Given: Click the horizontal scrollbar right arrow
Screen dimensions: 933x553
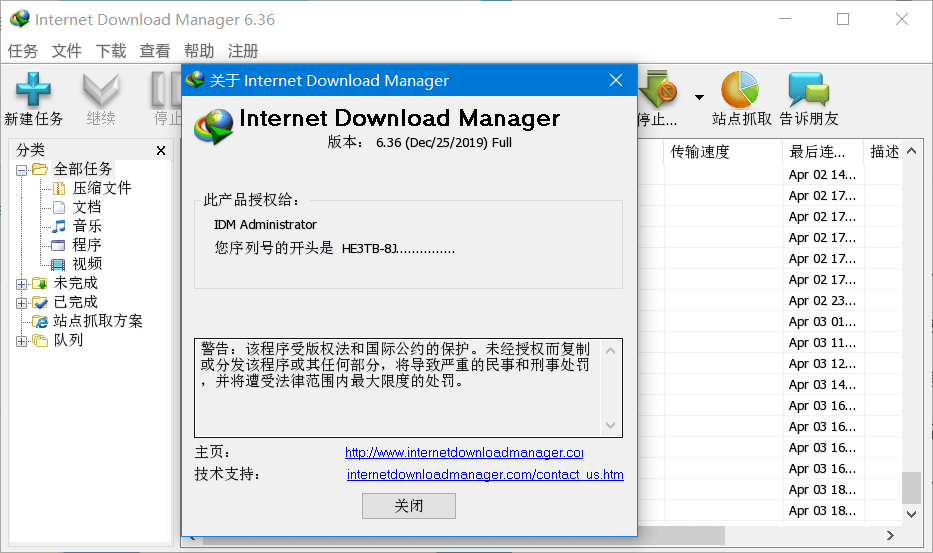Looking at the screenshot, I should pos(890,536).
